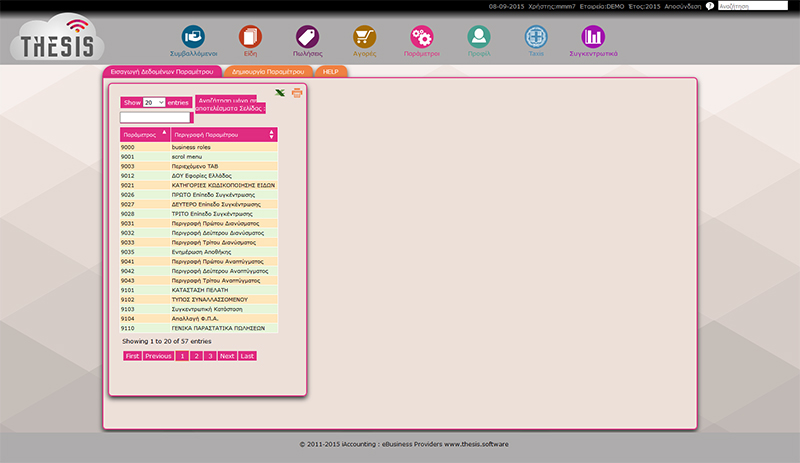Sort by the Παράμετρος column header
Viewport: 800px width, 463px height.
click(143, 134)
